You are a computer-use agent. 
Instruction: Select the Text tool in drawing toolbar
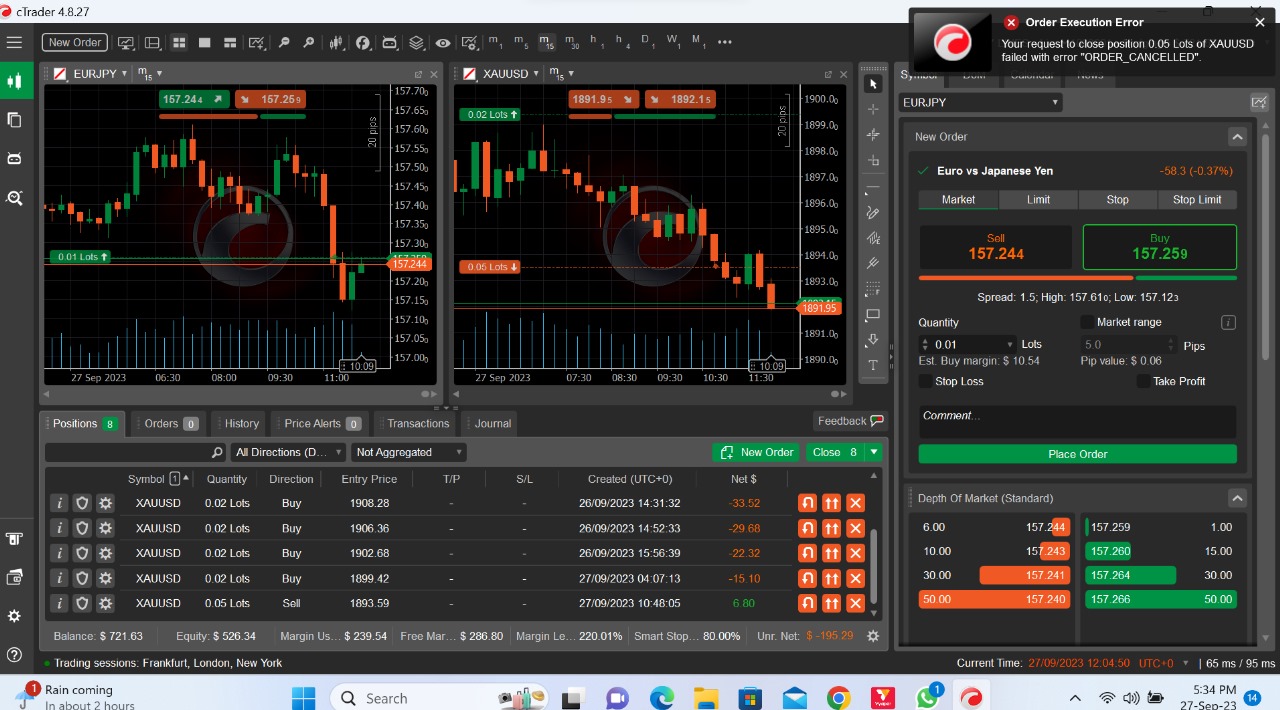(x=873, y=365)
